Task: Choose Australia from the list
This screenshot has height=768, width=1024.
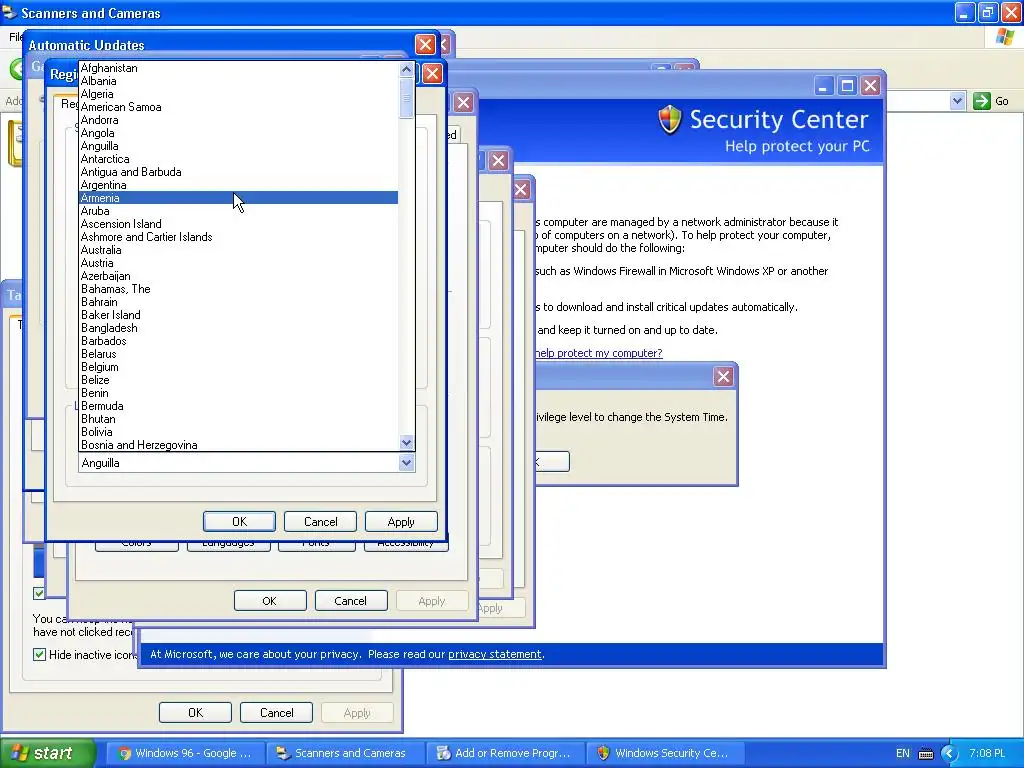Action: tap(238, 250)
